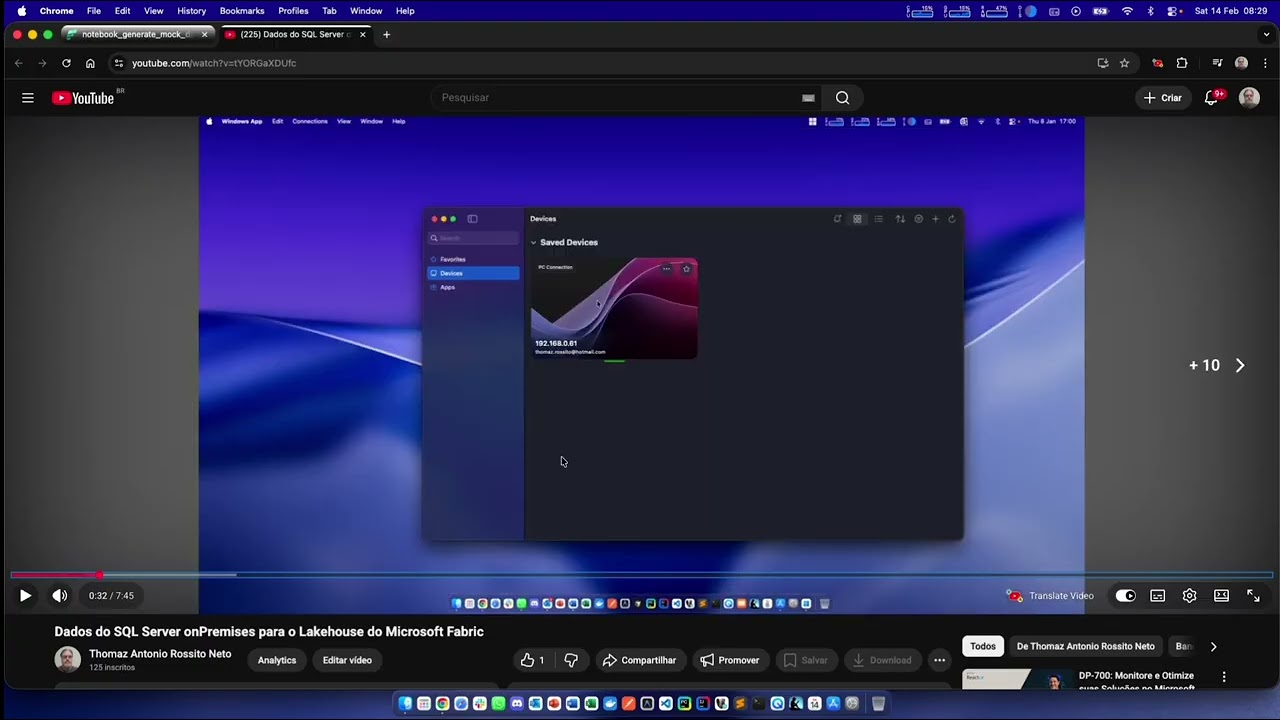The width and height of the screenshot is (1280, 720).
Task: Click the YouTube search magnifier button
Action: [842, 98]
